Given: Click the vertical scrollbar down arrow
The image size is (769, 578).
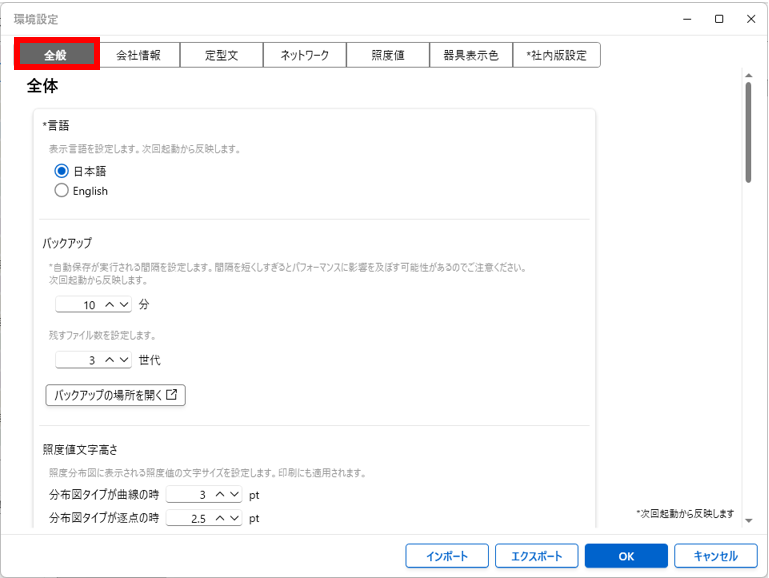Looking at the screenshot, I should pyautogui.click(x=748, y=519).
